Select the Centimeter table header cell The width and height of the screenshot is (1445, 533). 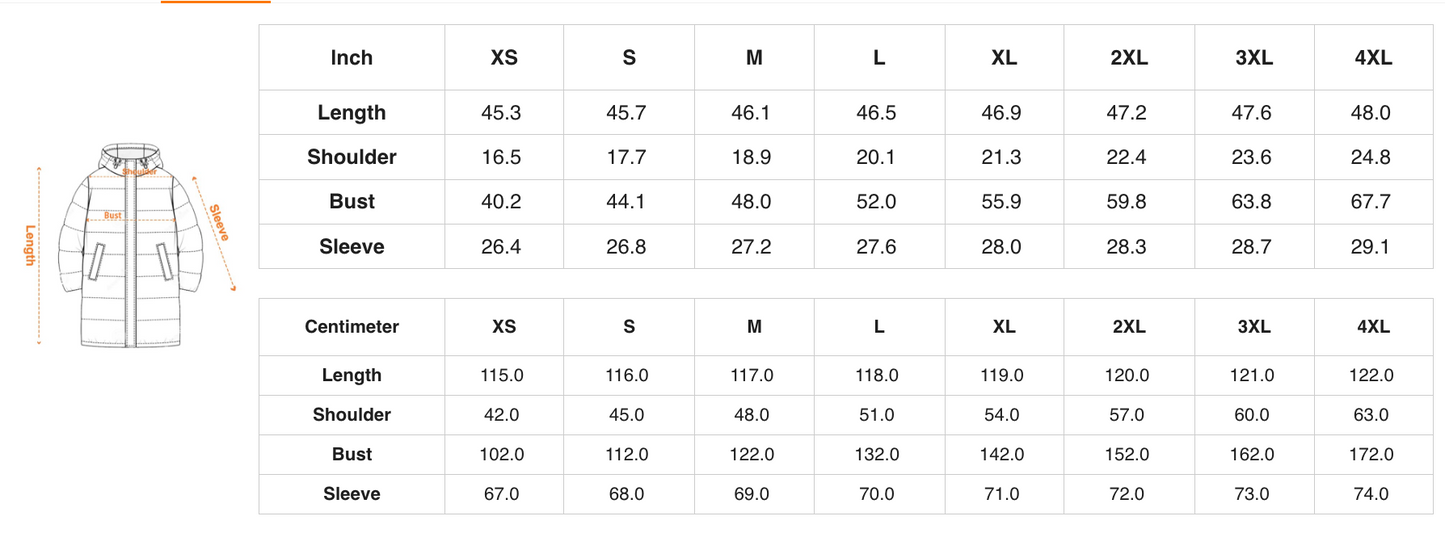click(x=352, y=327)
